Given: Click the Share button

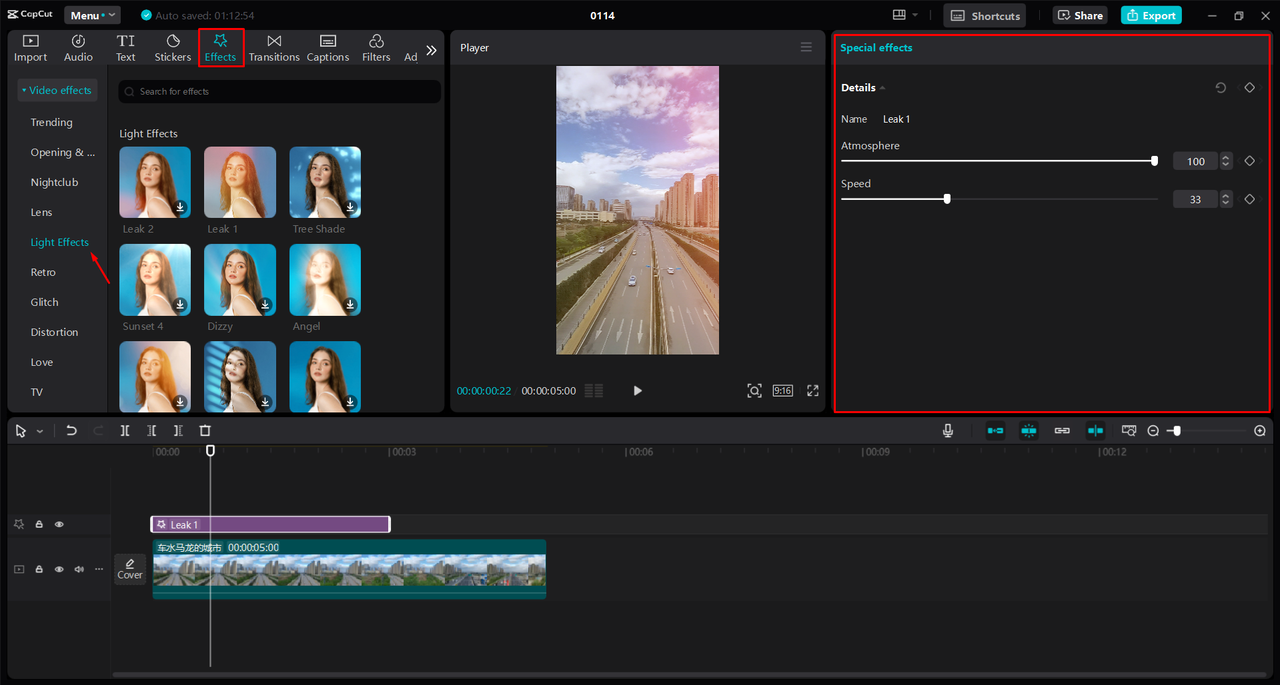Looking at the screenshot, I should click(1079, 15).
